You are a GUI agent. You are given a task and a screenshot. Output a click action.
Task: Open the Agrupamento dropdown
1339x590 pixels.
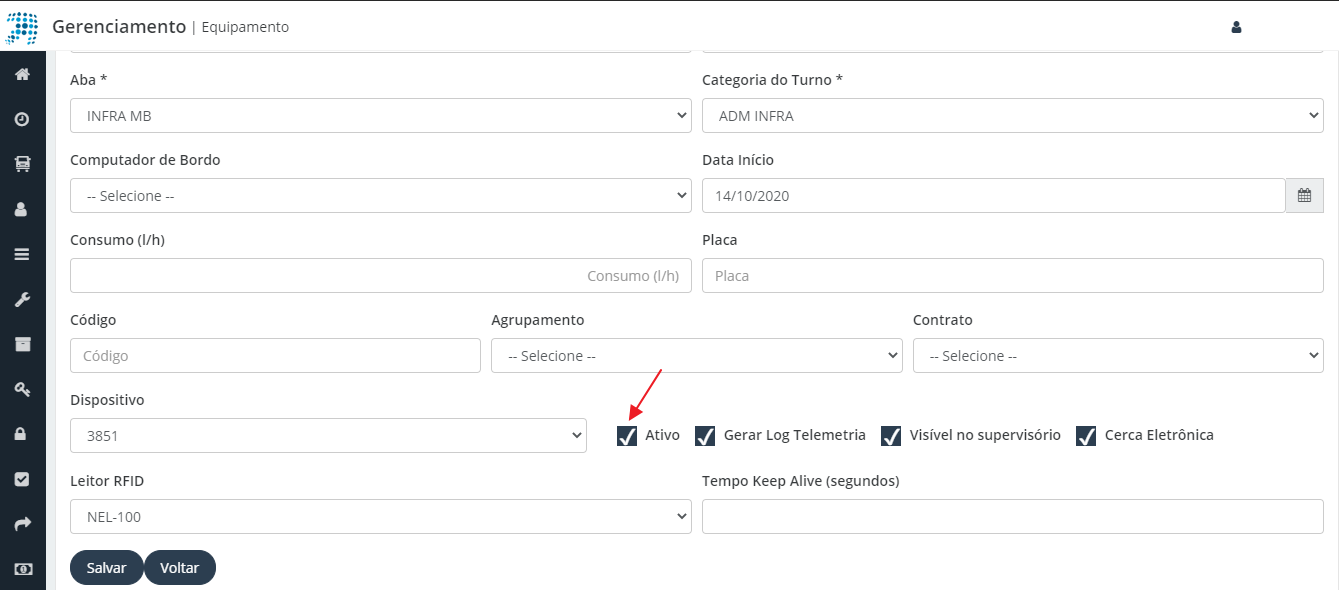[697, 356]
